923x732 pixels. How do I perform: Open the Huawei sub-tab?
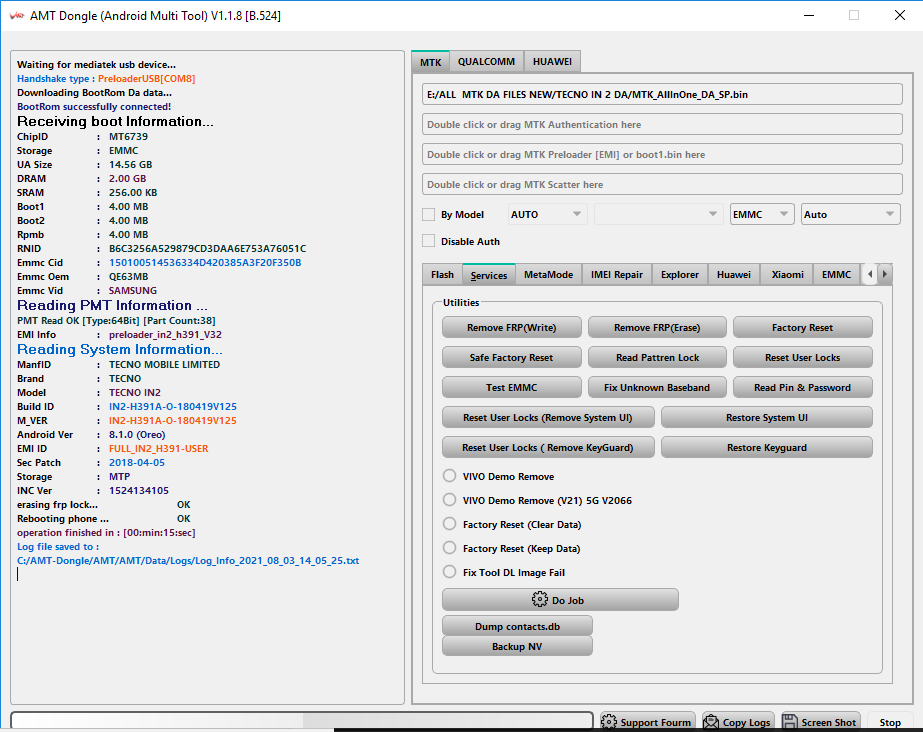click(x=733, y=275)
